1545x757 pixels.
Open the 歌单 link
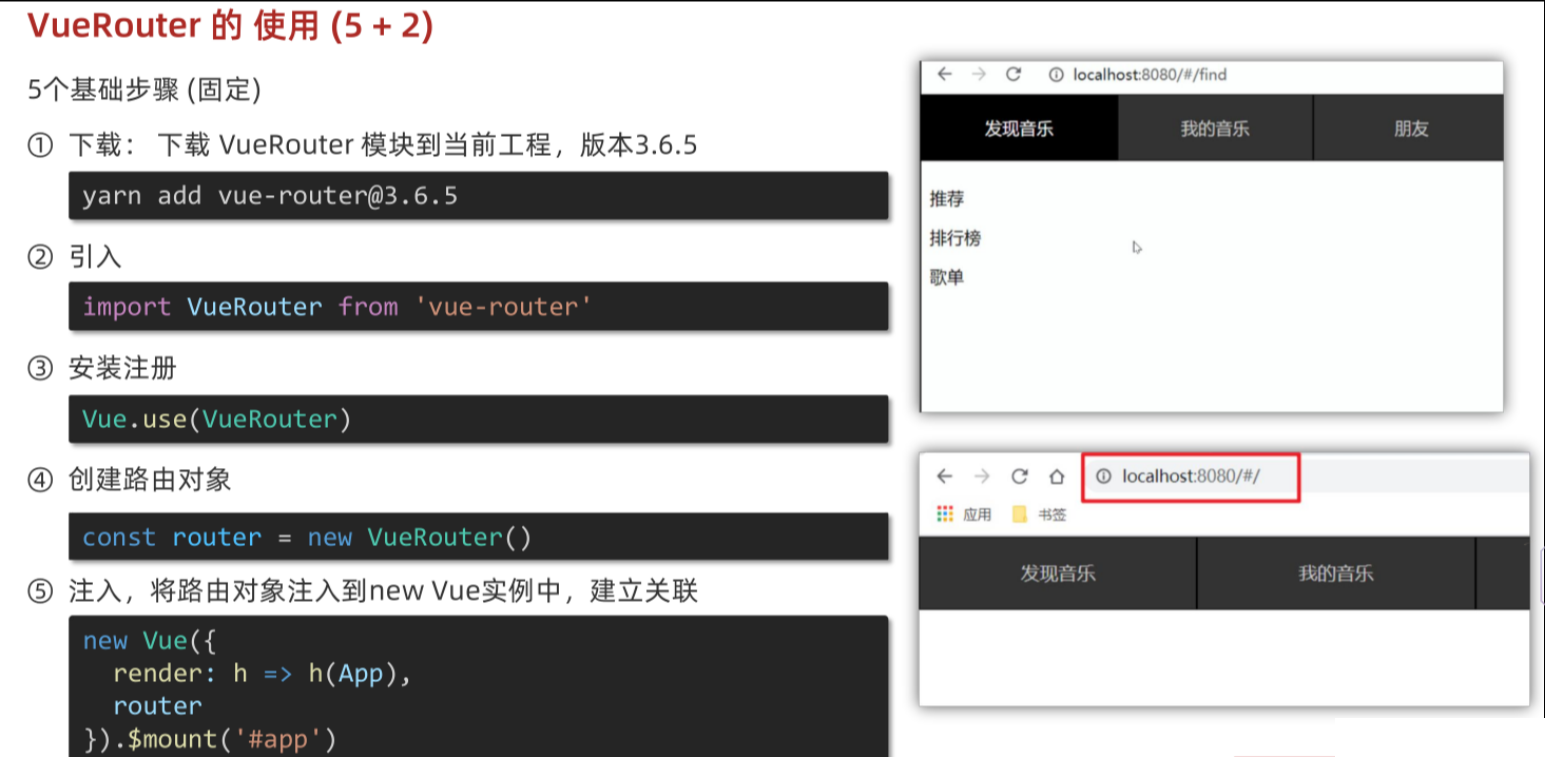[x=946, y=277]
